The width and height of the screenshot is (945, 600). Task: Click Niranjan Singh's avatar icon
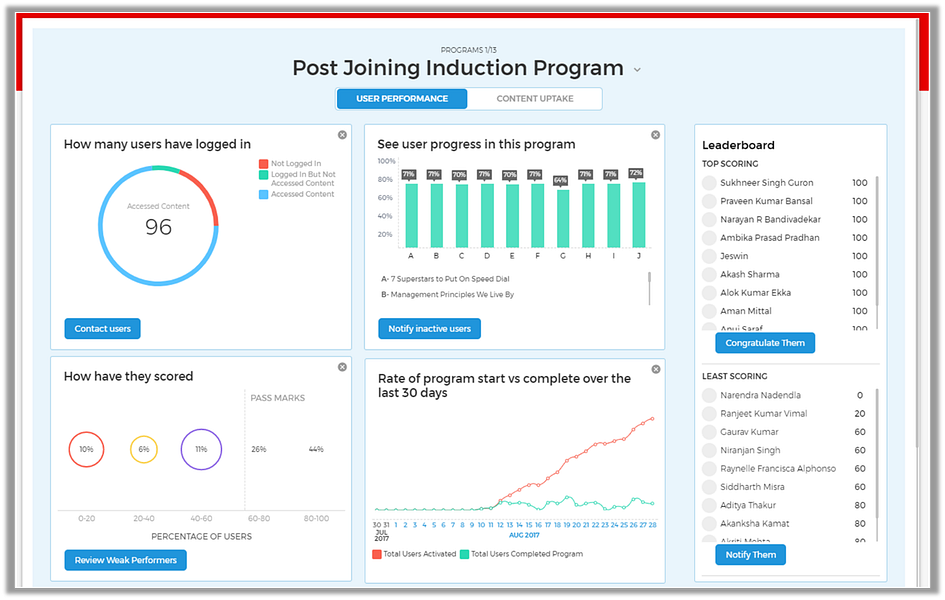[709, 451]
